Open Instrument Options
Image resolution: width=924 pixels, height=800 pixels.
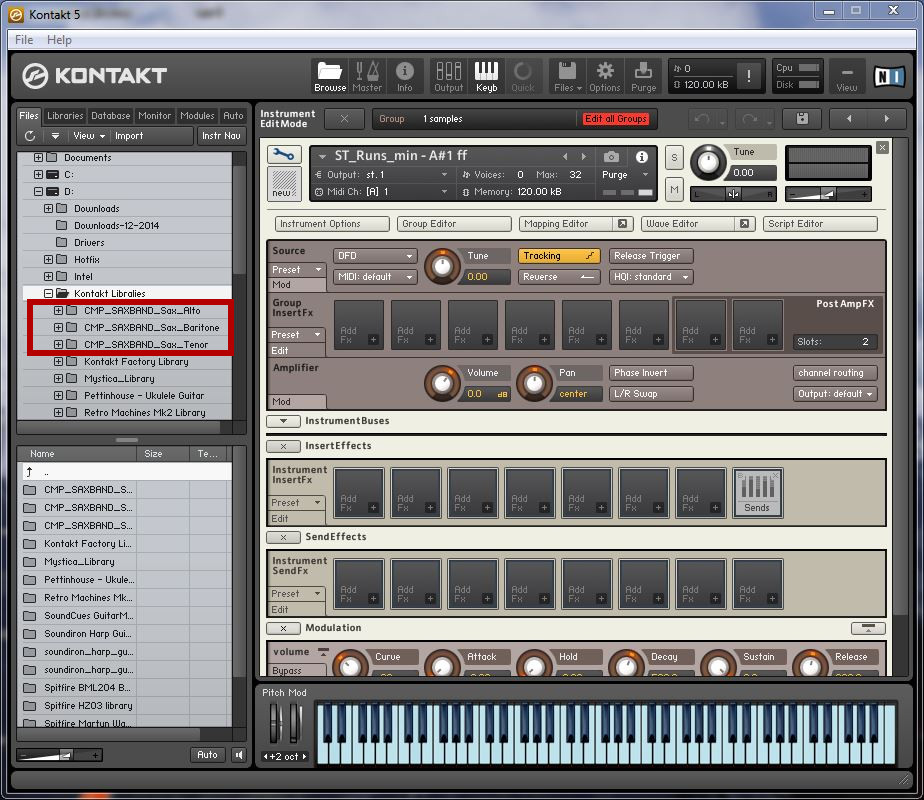332,224
